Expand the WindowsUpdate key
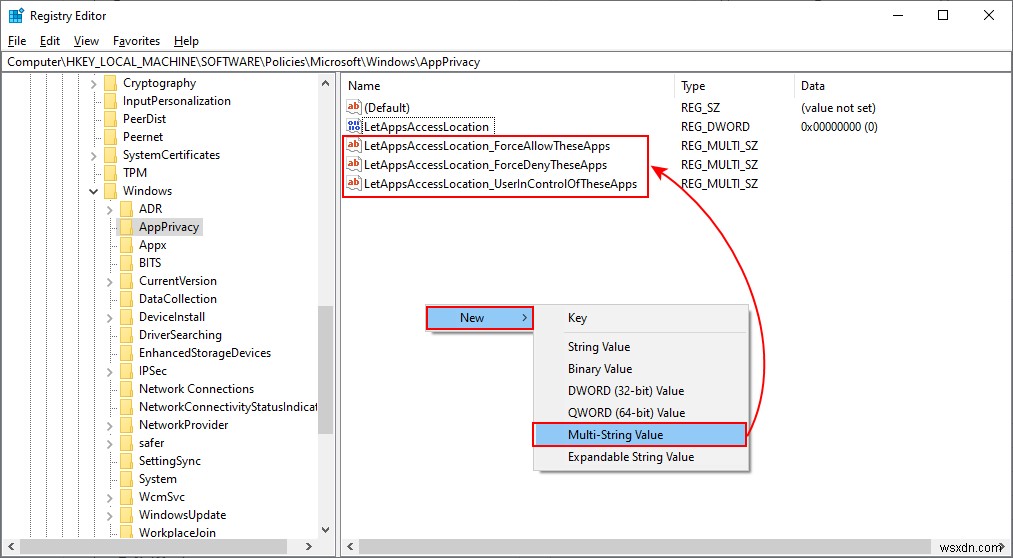The height and width of the screenshot is (558, 1013). [x=110, y=515]
